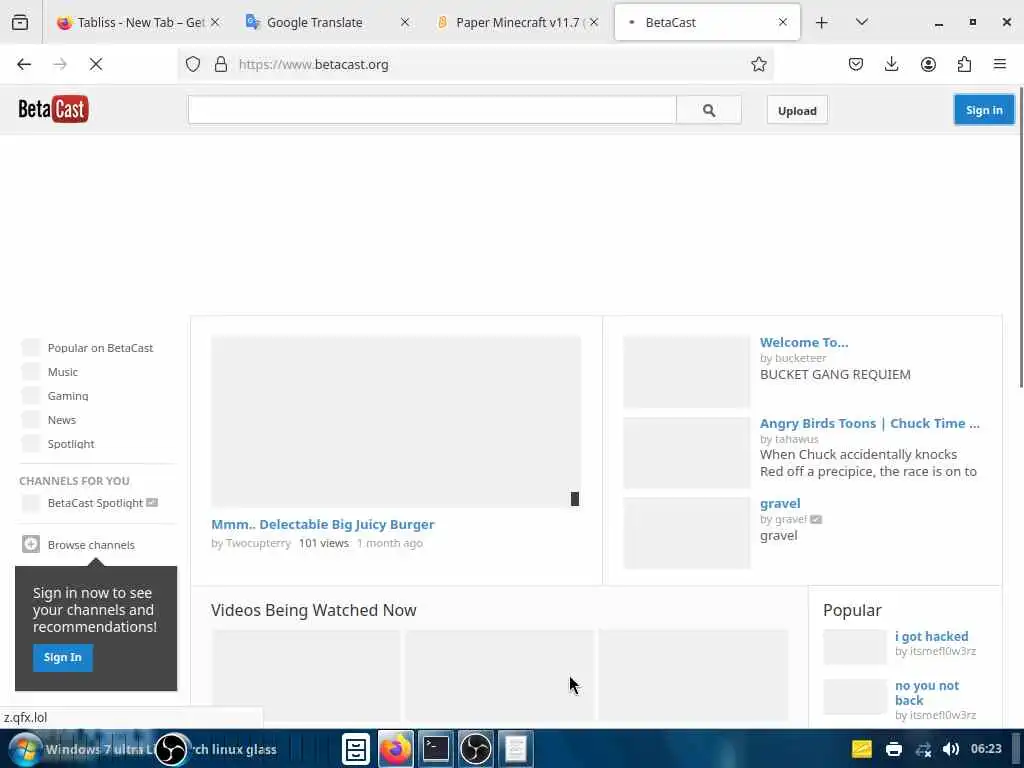This screenshot has width=1024, height=768.
Task: Open the network tray icon
Action: click(923, 749)
